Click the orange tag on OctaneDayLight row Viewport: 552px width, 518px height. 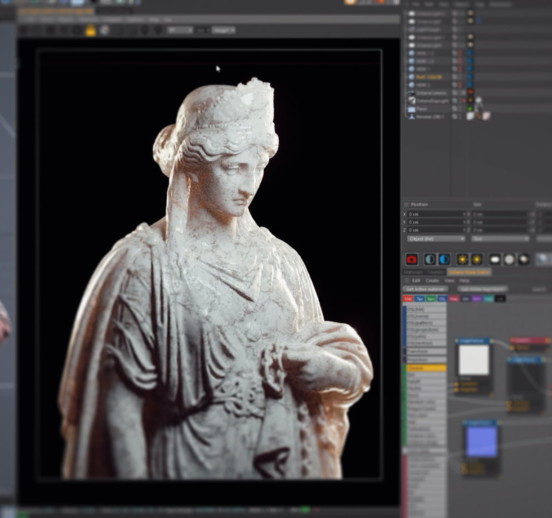(470, 101)
